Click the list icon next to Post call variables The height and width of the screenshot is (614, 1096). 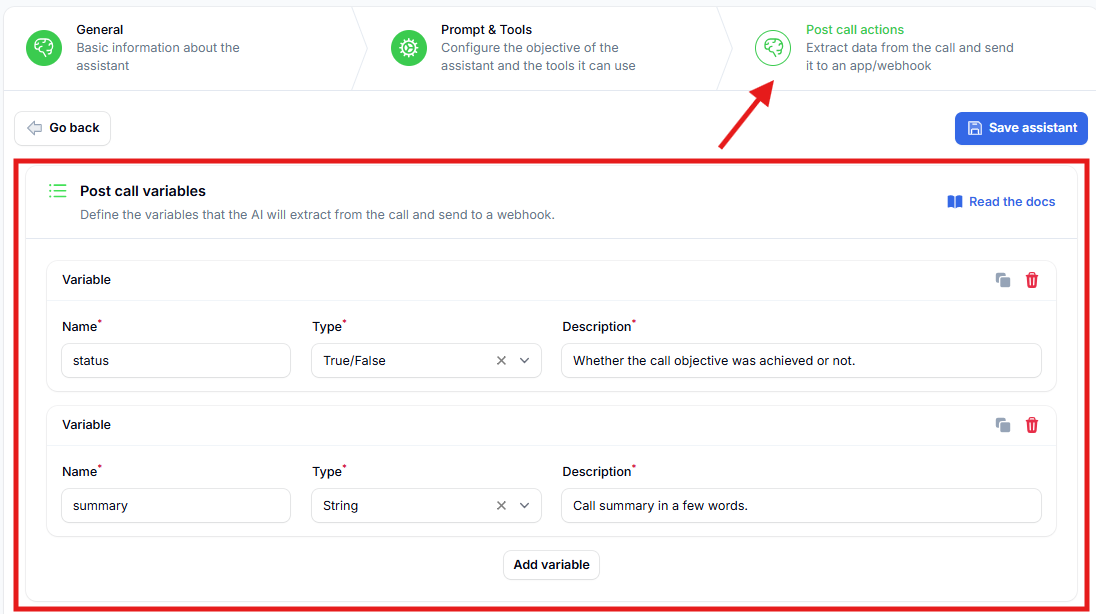pyautogui.click(x=57, y=190)
